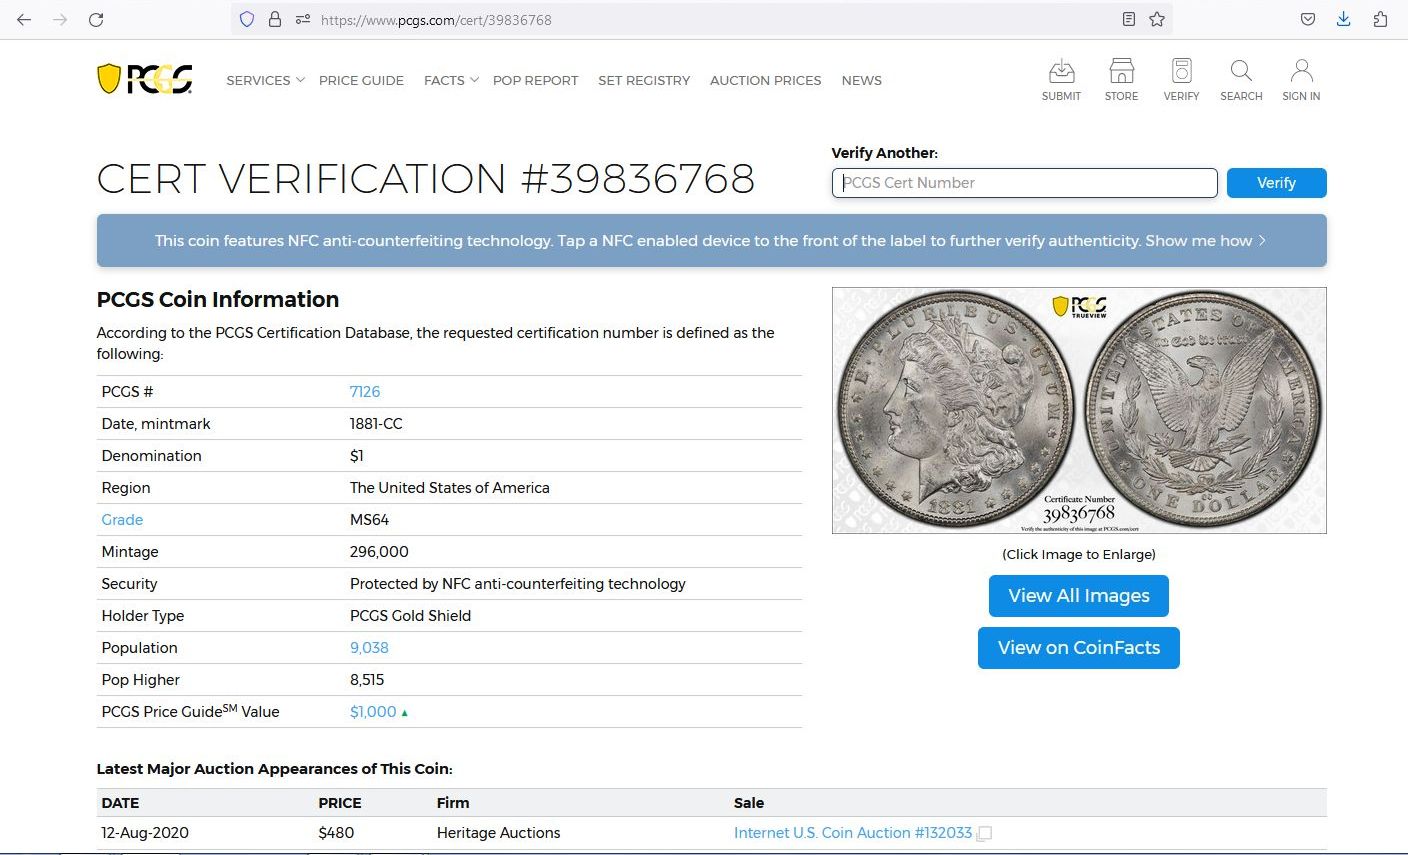Go to PCGS home via the logo
Image resolution: width=1408 pixels, height=855 pixels.
(x=145, y=79)
